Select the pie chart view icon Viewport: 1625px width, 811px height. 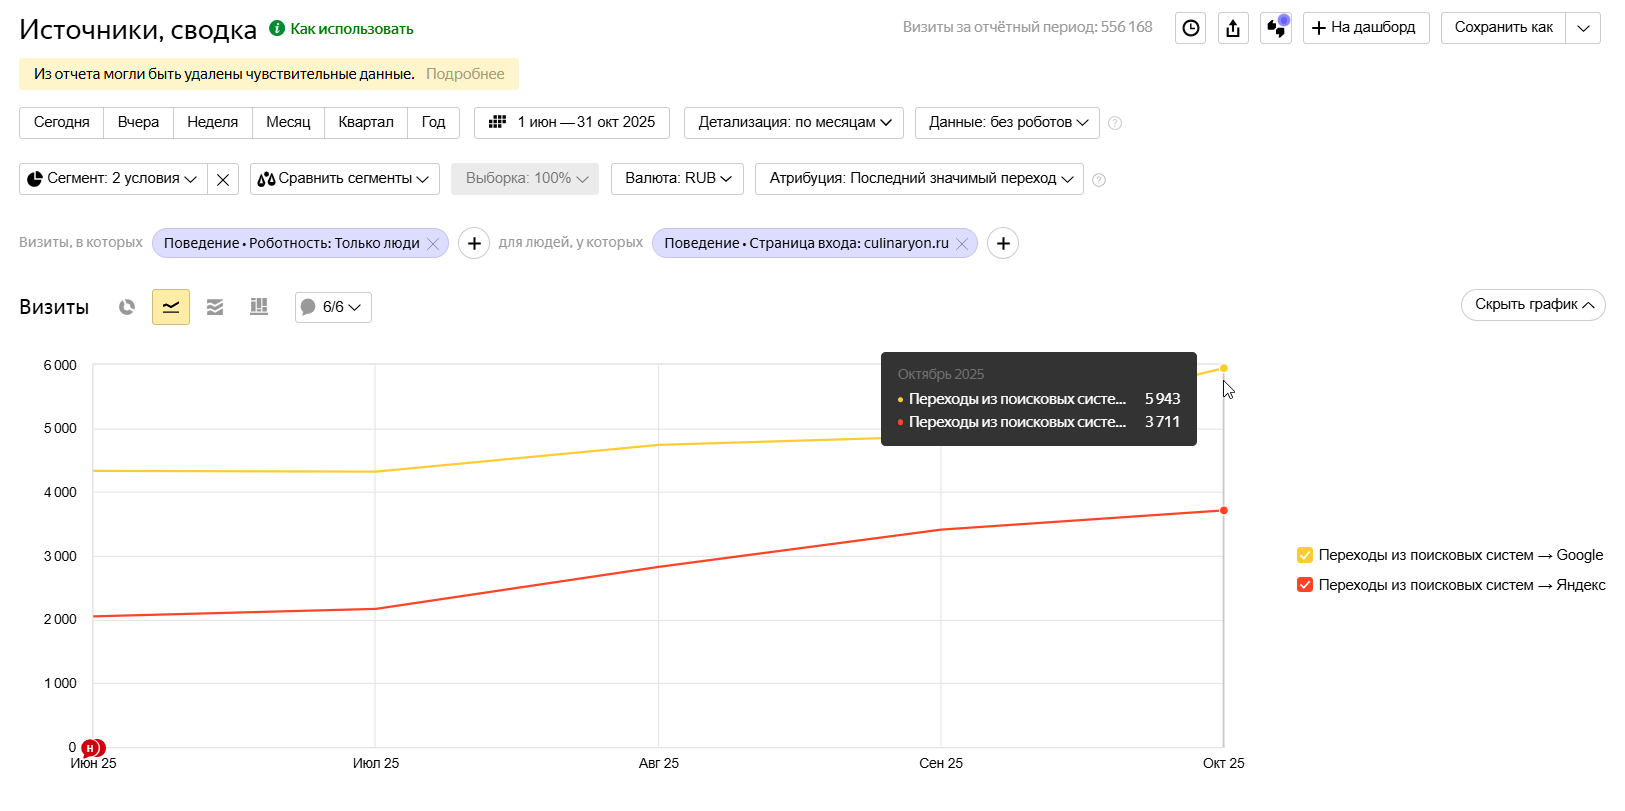pyautogui.click(x=127, y=307)
